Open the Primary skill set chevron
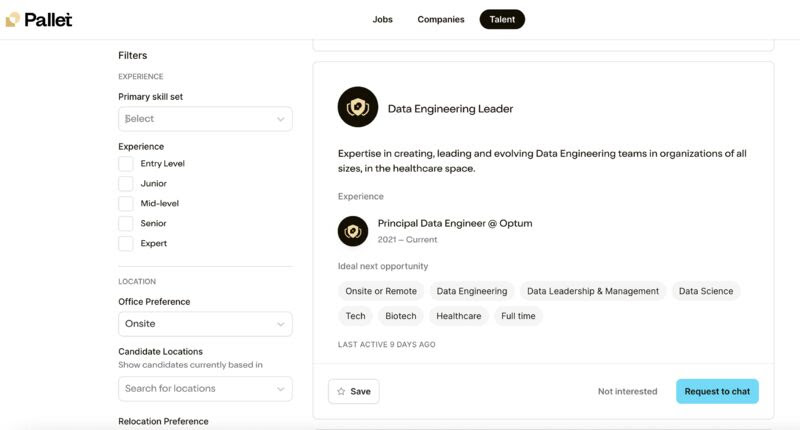Viewport: 800px width, 430px height. click(x=281, y=119)
